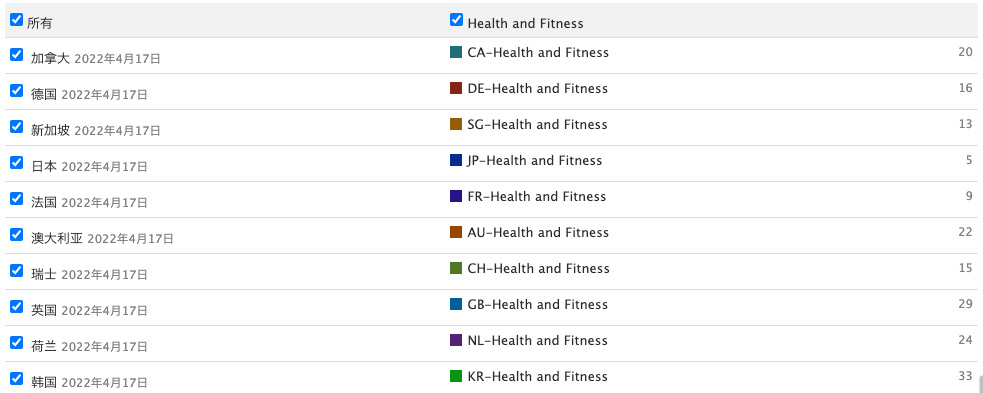
Task: Toggle the 韩国 checkbox
Action: click(x=17, y=378)
